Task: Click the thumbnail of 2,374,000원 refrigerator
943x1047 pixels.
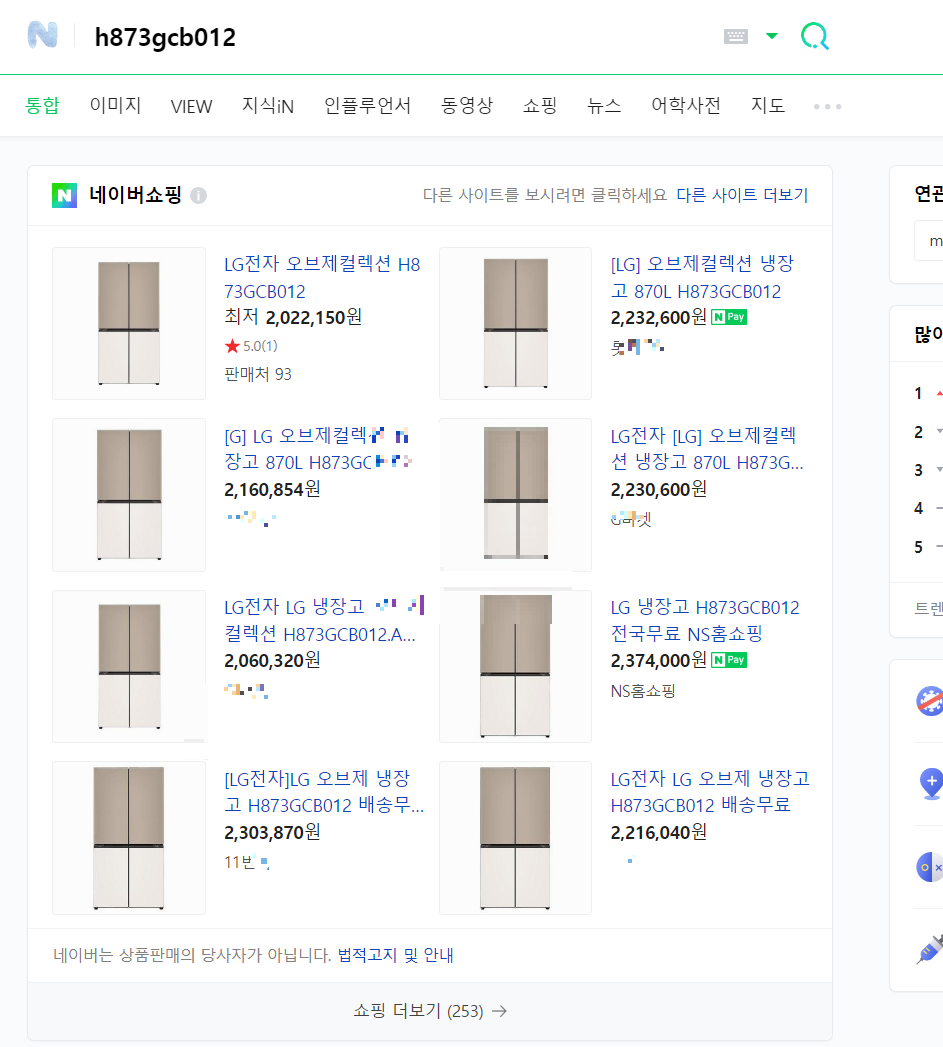Action: click(x=516, y=666)
